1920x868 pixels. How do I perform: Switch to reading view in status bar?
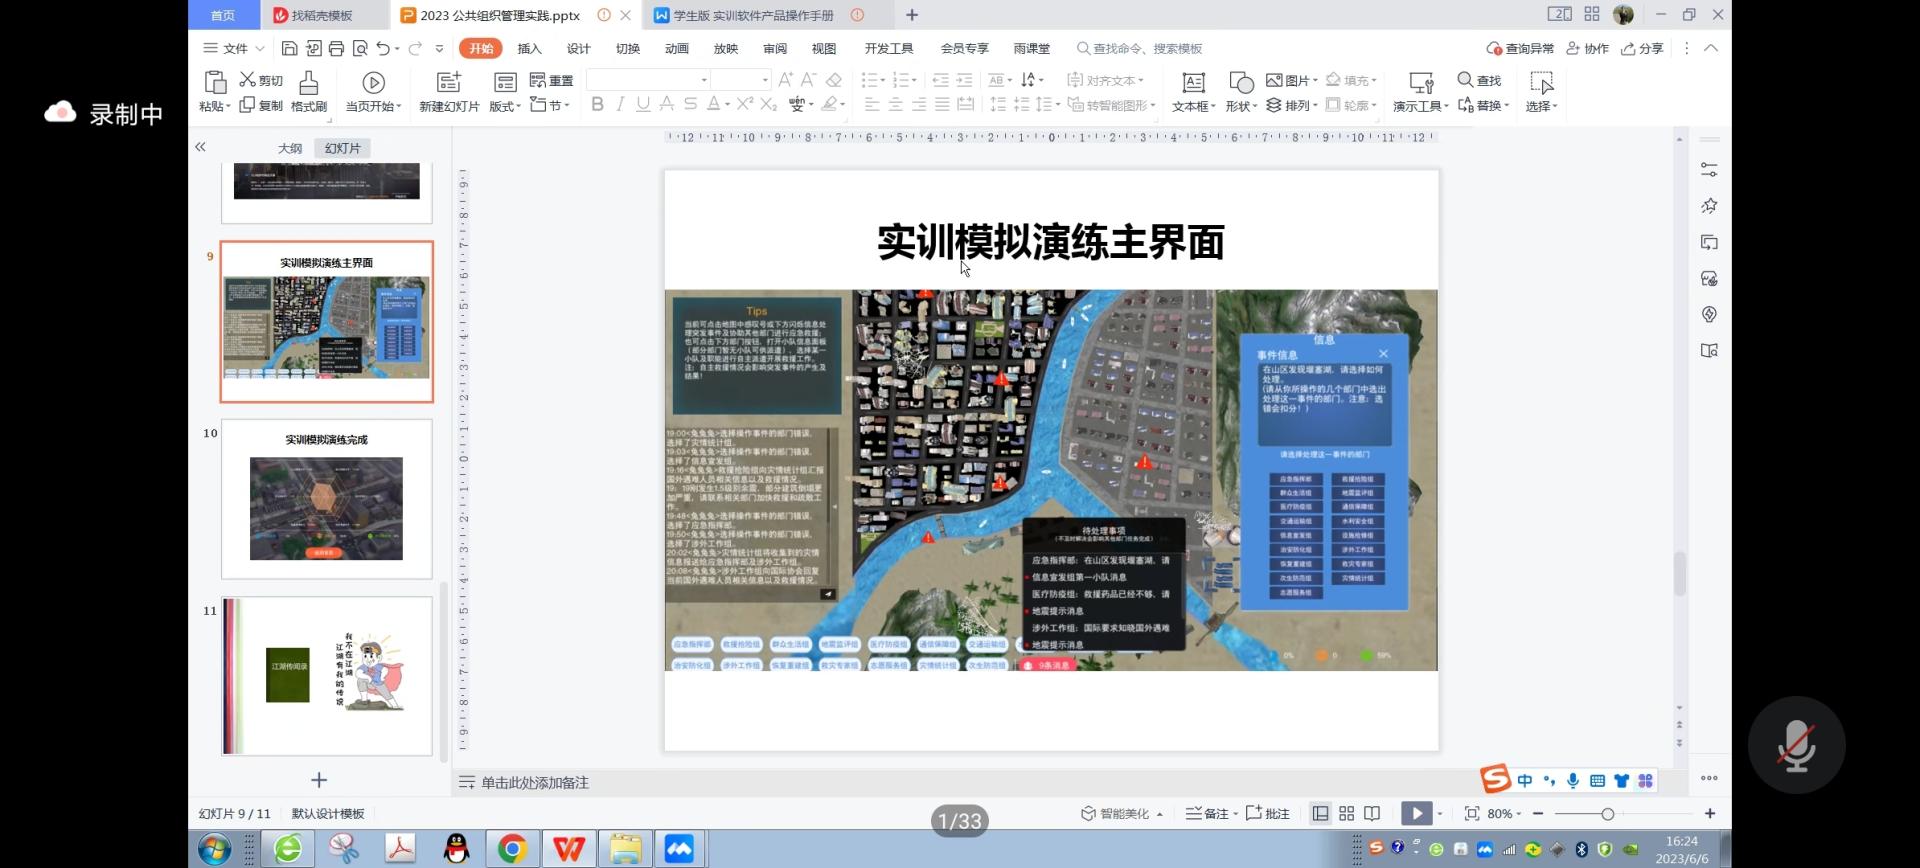[x=1373, y=814]
